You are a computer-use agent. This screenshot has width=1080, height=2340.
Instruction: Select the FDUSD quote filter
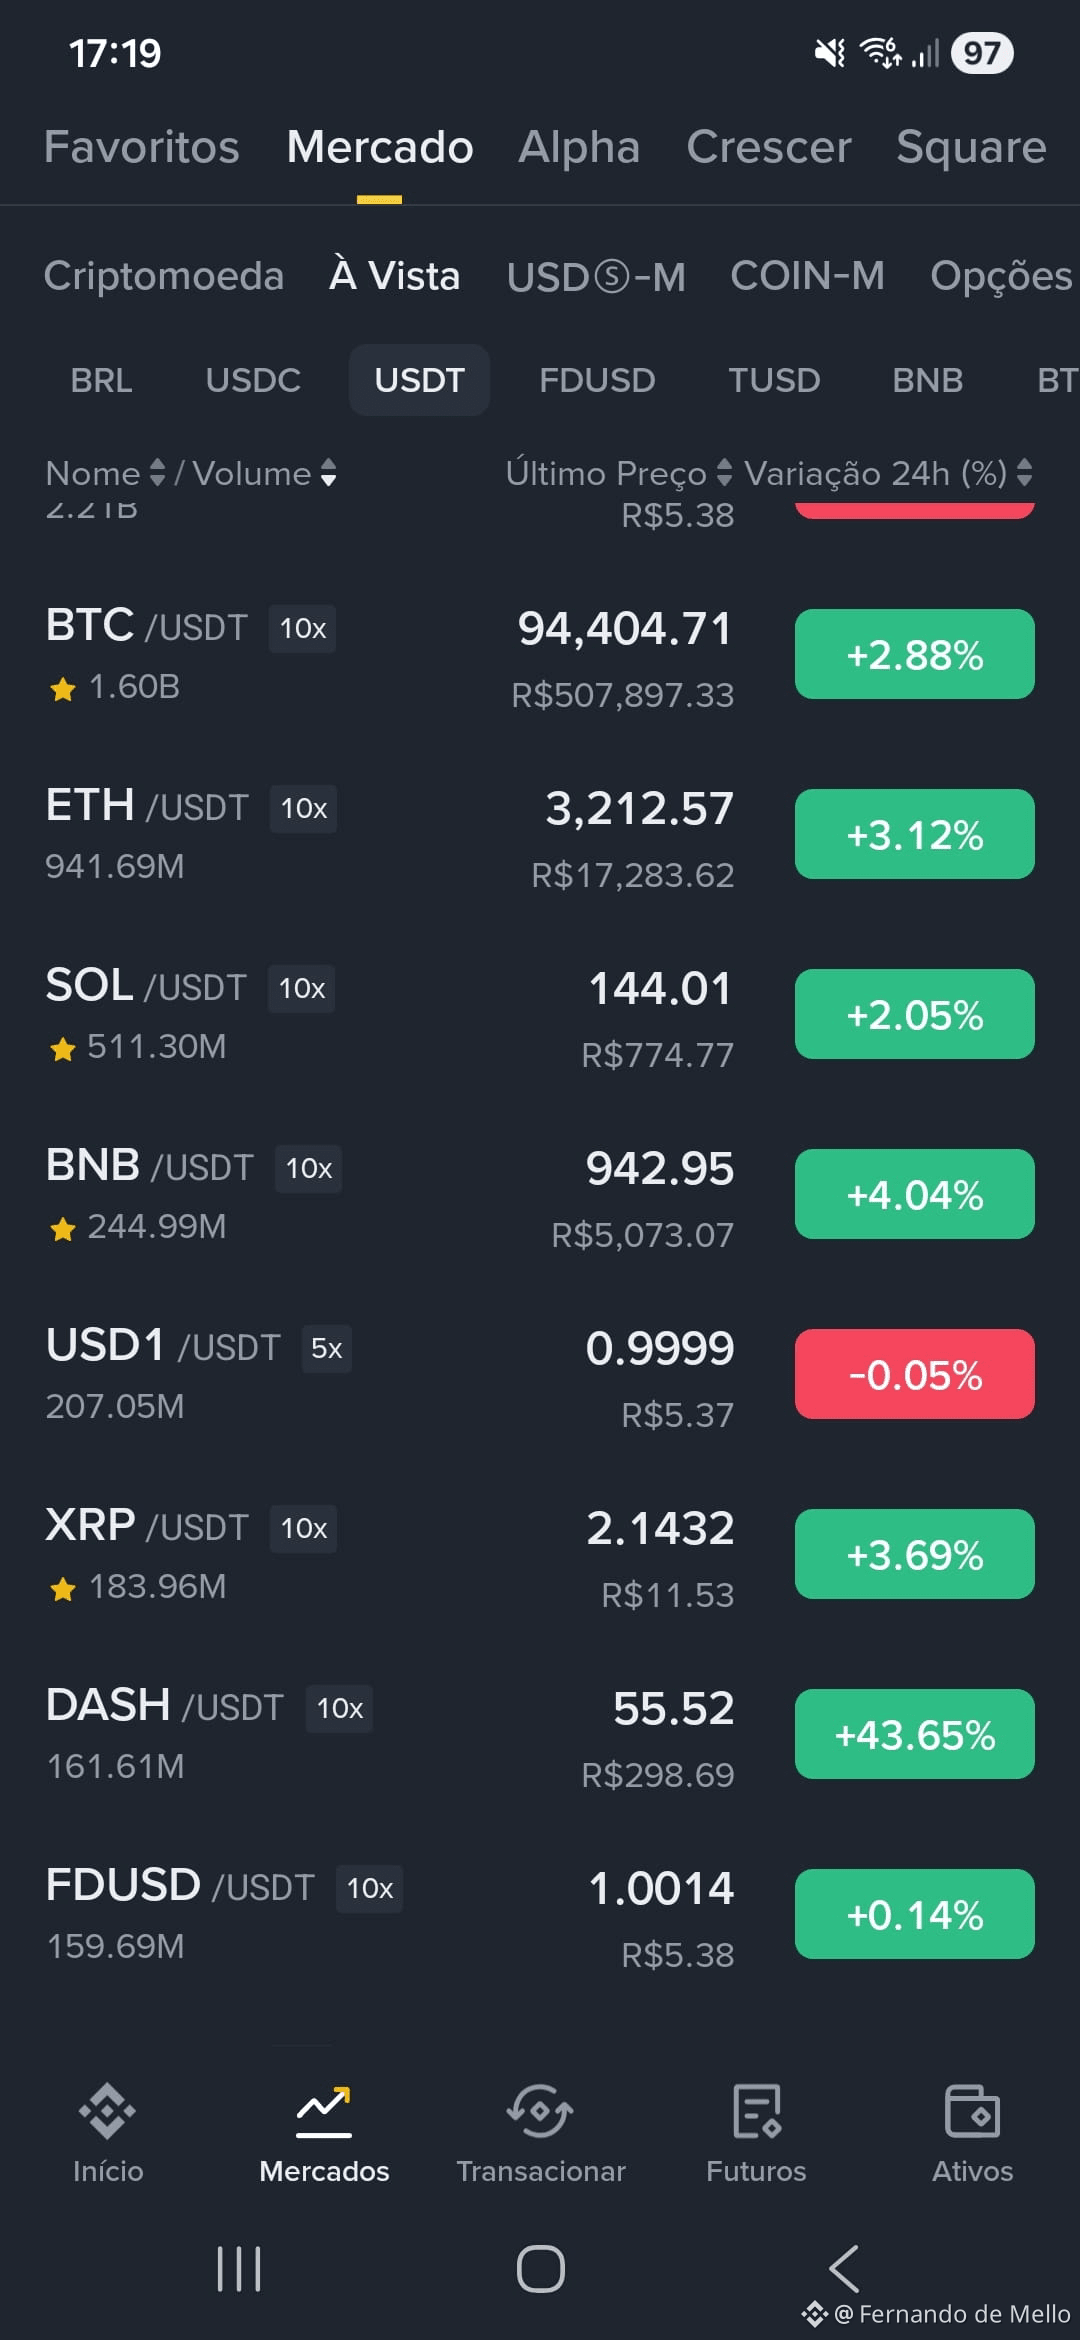pos(597,380)
